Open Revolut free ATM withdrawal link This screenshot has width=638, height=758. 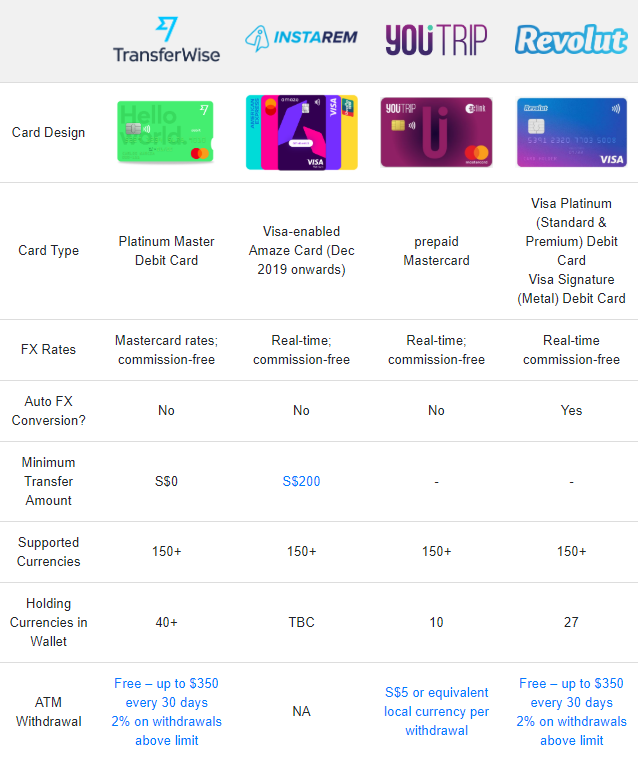[571, 712]
